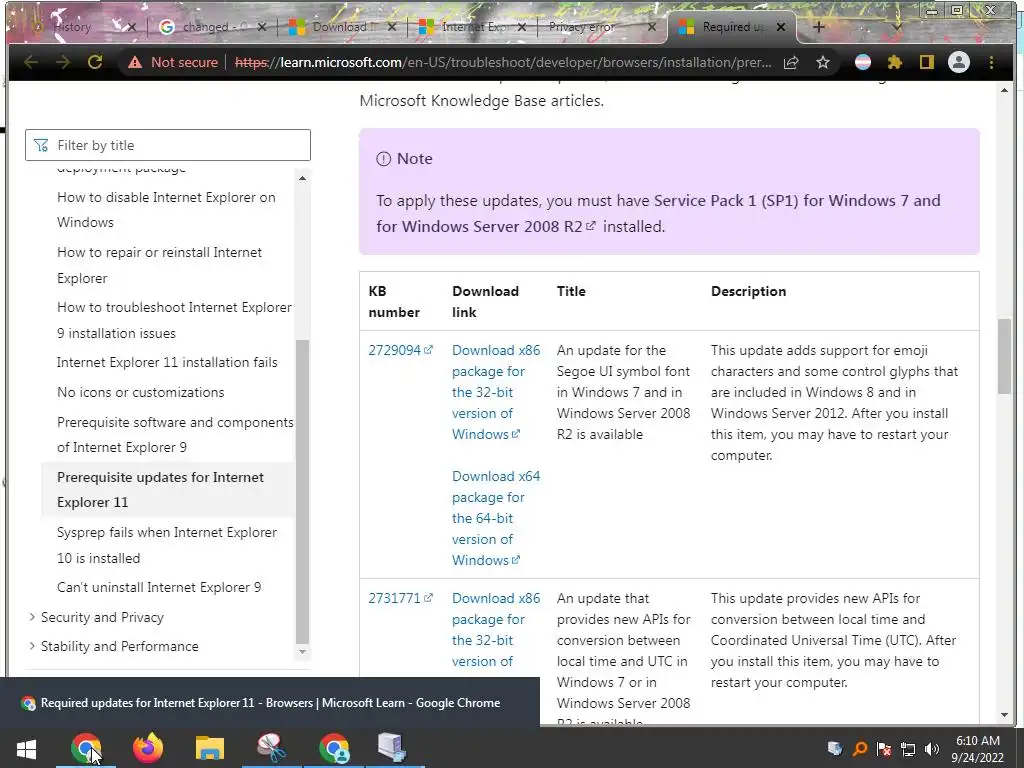Image resolution: width=1024 pixels, height=768 pixels.
Task: Open the Chrome profile avatar
Action: click(959, 62)
